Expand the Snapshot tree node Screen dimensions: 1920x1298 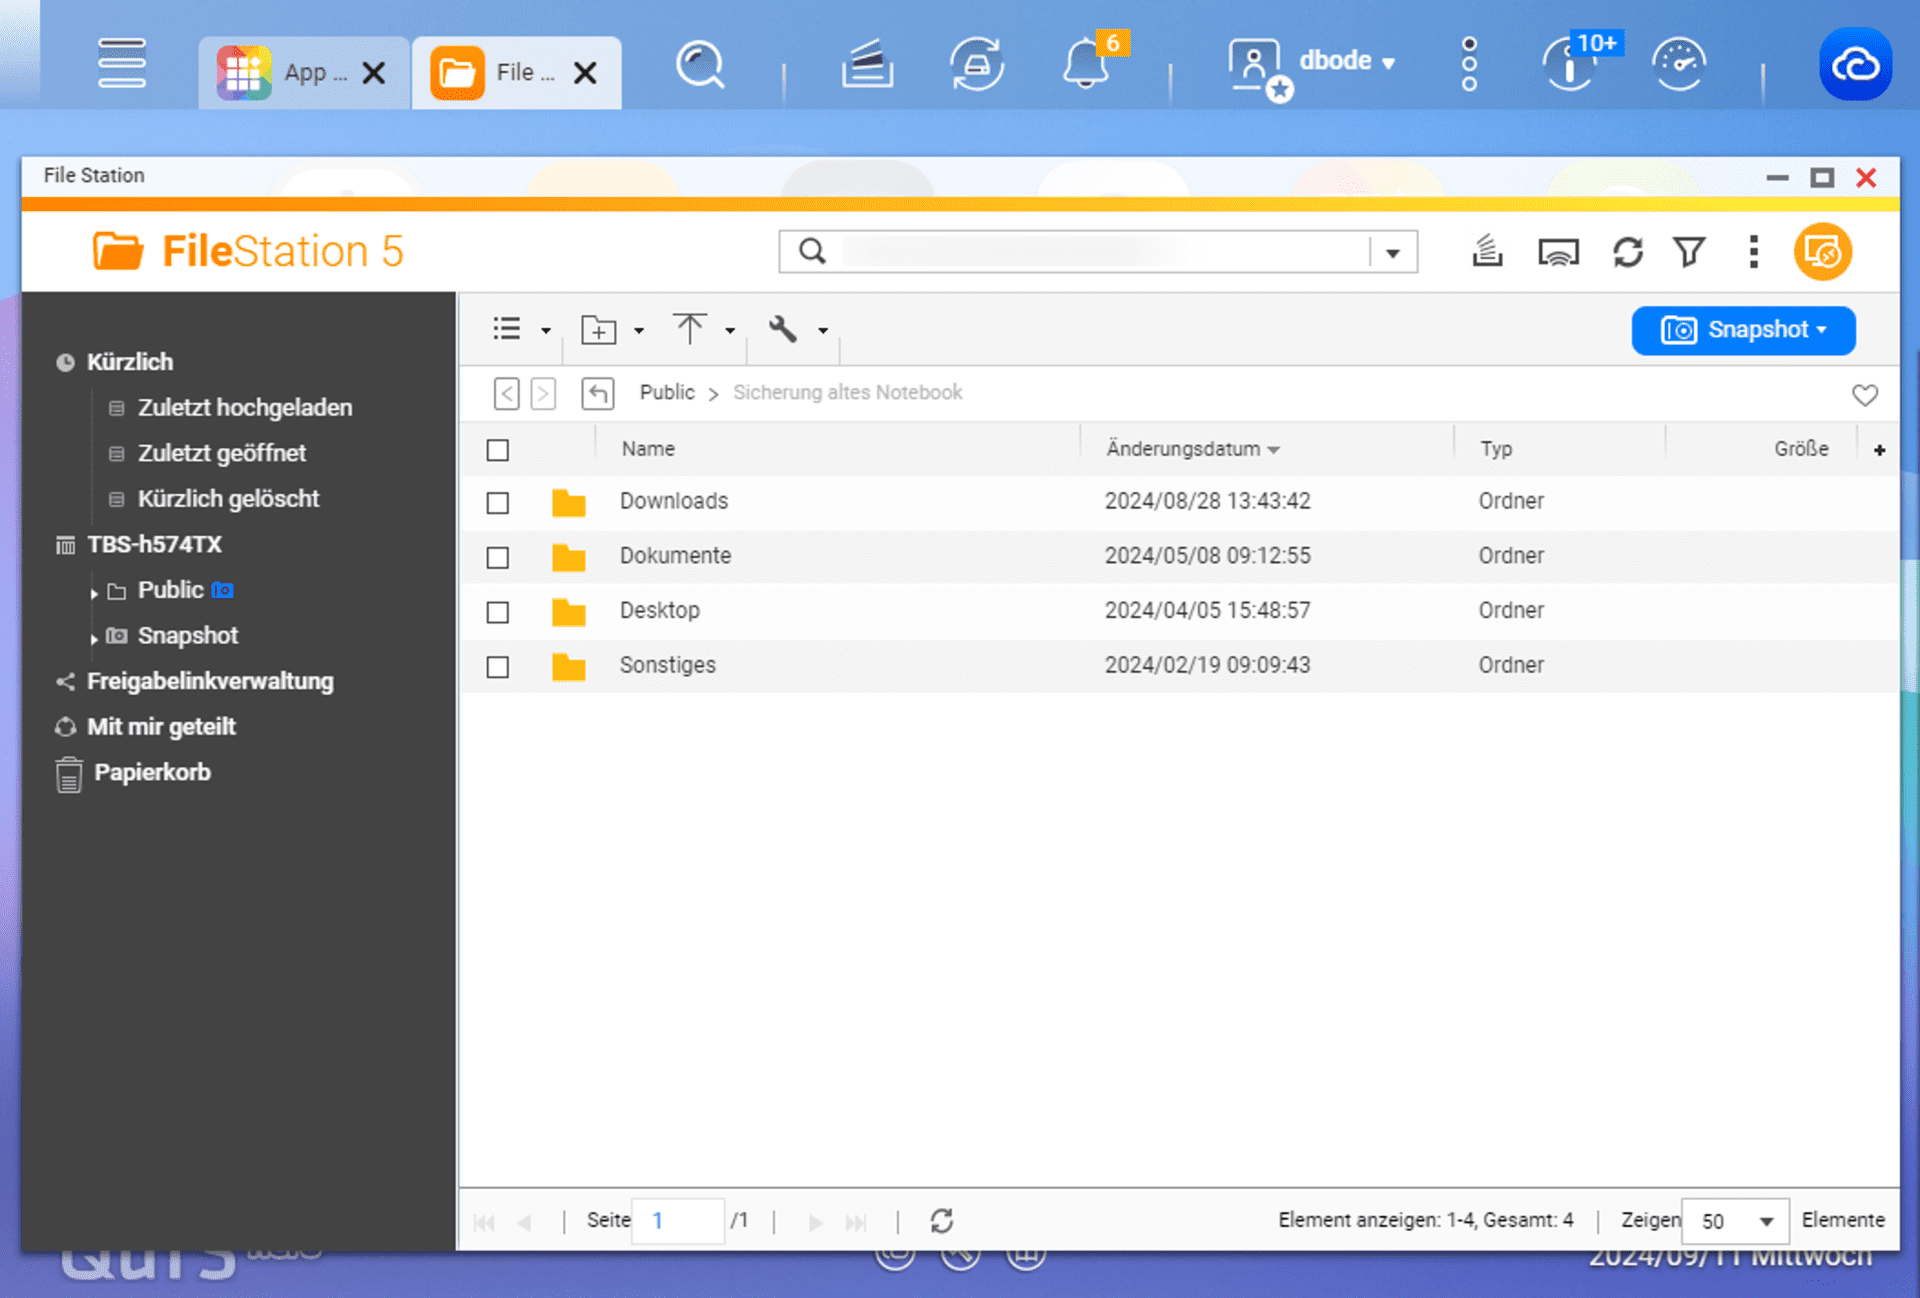click(x=93, y=638)
